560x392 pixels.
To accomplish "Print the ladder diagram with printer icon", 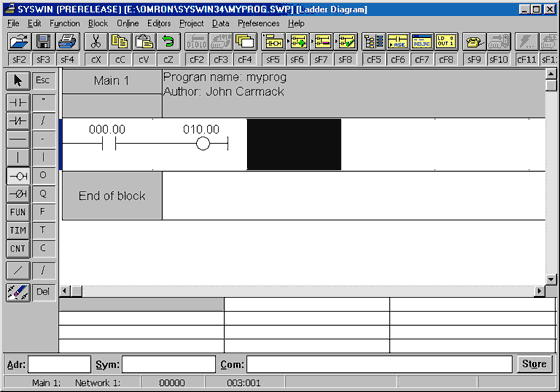I will 67,41.
